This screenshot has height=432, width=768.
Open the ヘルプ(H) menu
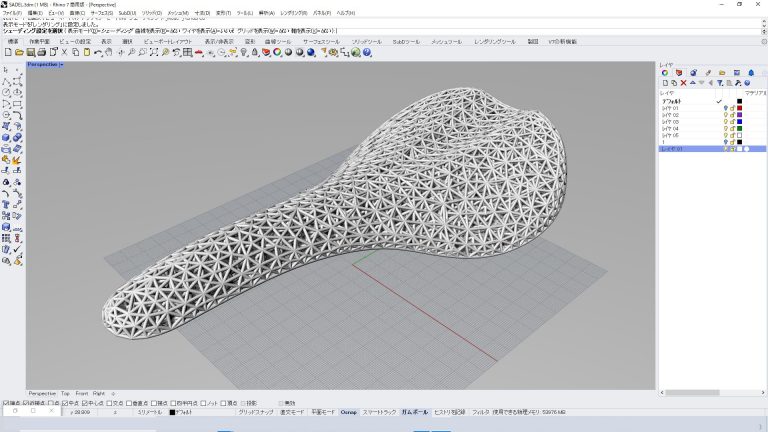click(x=346, y=13)
